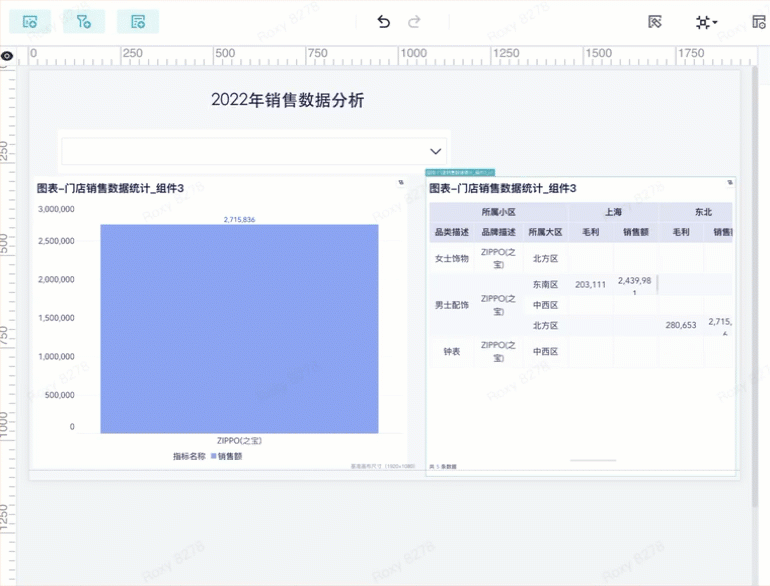
Task: Click the add filter component icon
Action: tap(84, 22)
